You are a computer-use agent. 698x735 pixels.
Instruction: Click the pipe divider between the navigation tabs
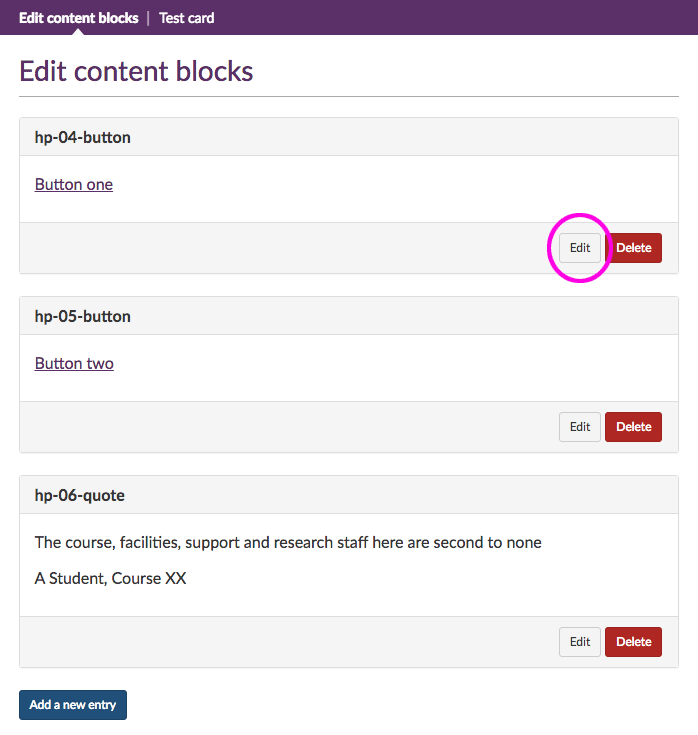[x=148, y=18]
